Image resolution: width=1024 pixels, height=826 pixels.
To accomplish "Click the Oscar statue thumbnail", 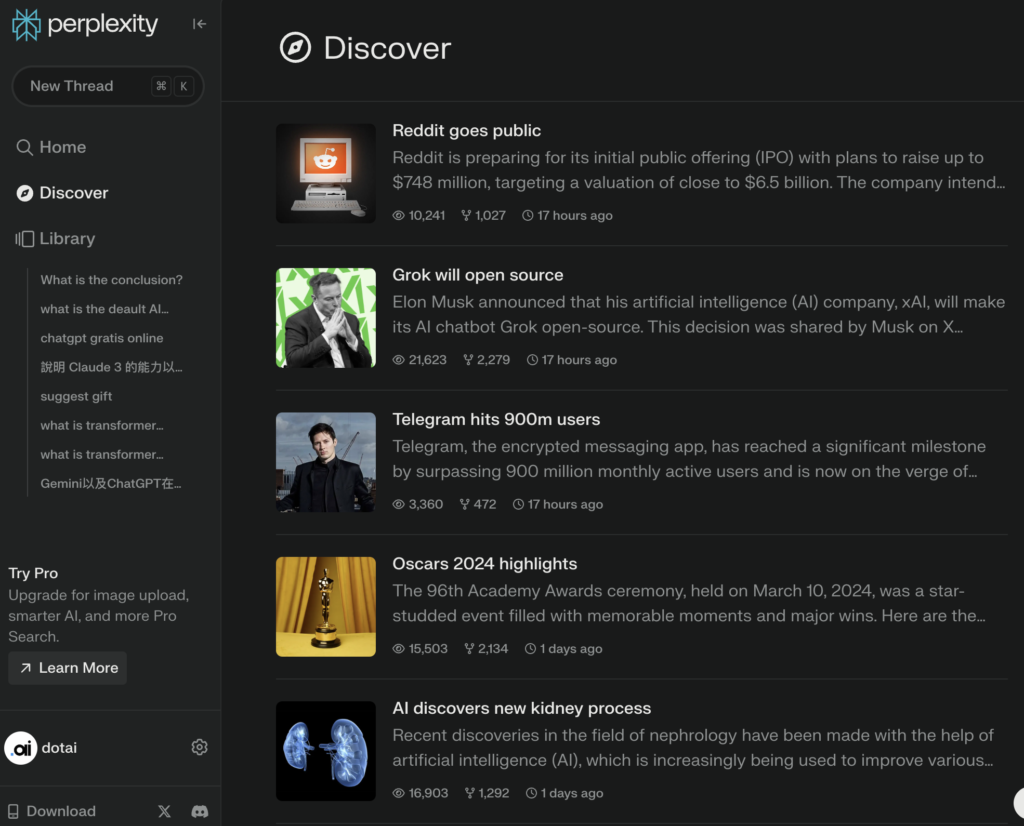I will (326, 607).
